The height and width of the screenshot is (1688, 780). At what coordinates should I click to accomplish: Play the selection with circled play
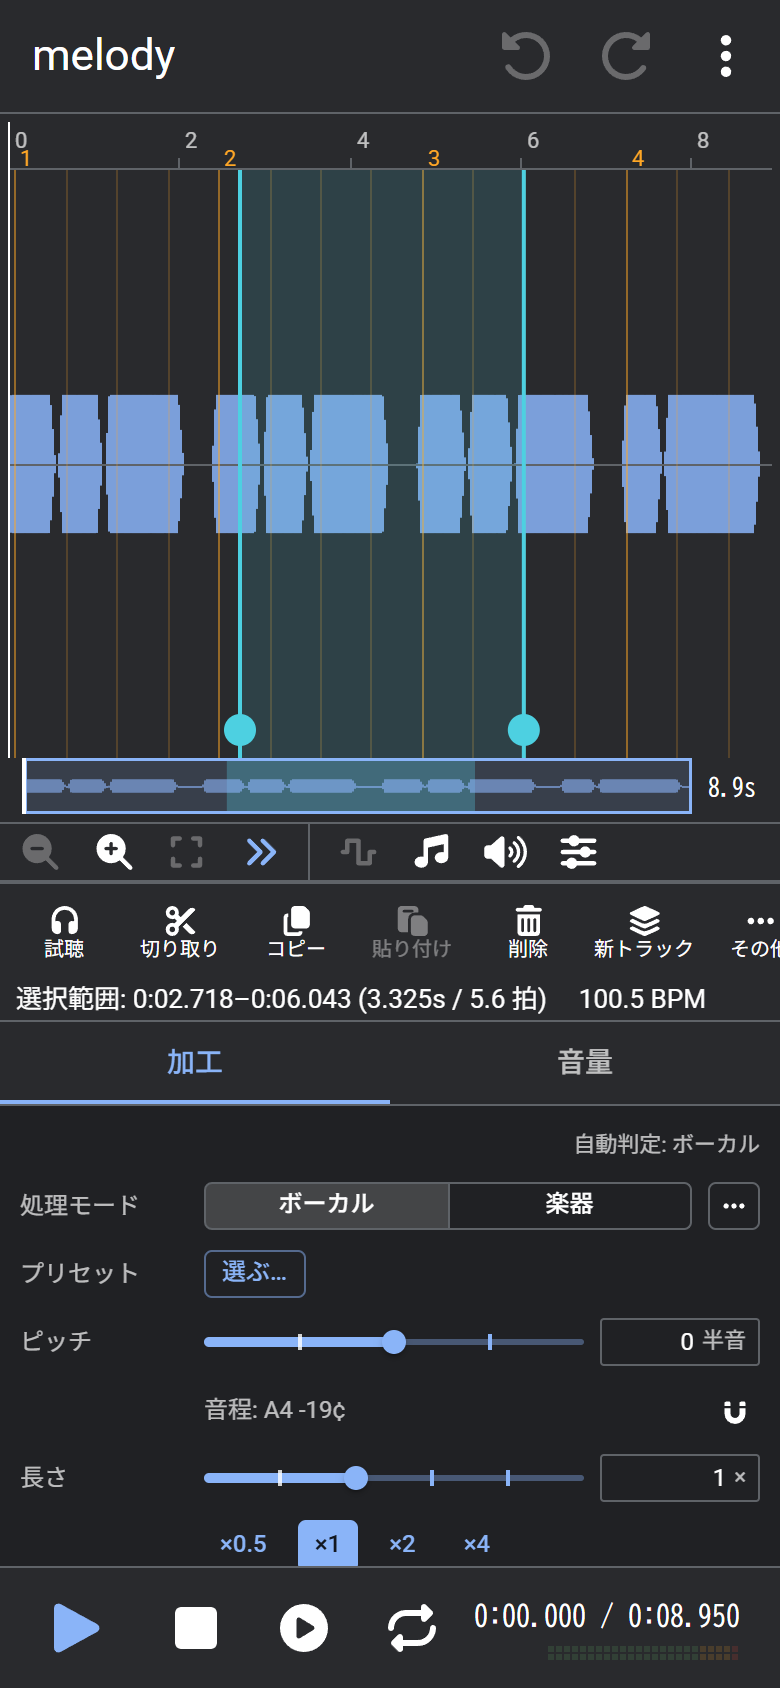point(304,1628)
